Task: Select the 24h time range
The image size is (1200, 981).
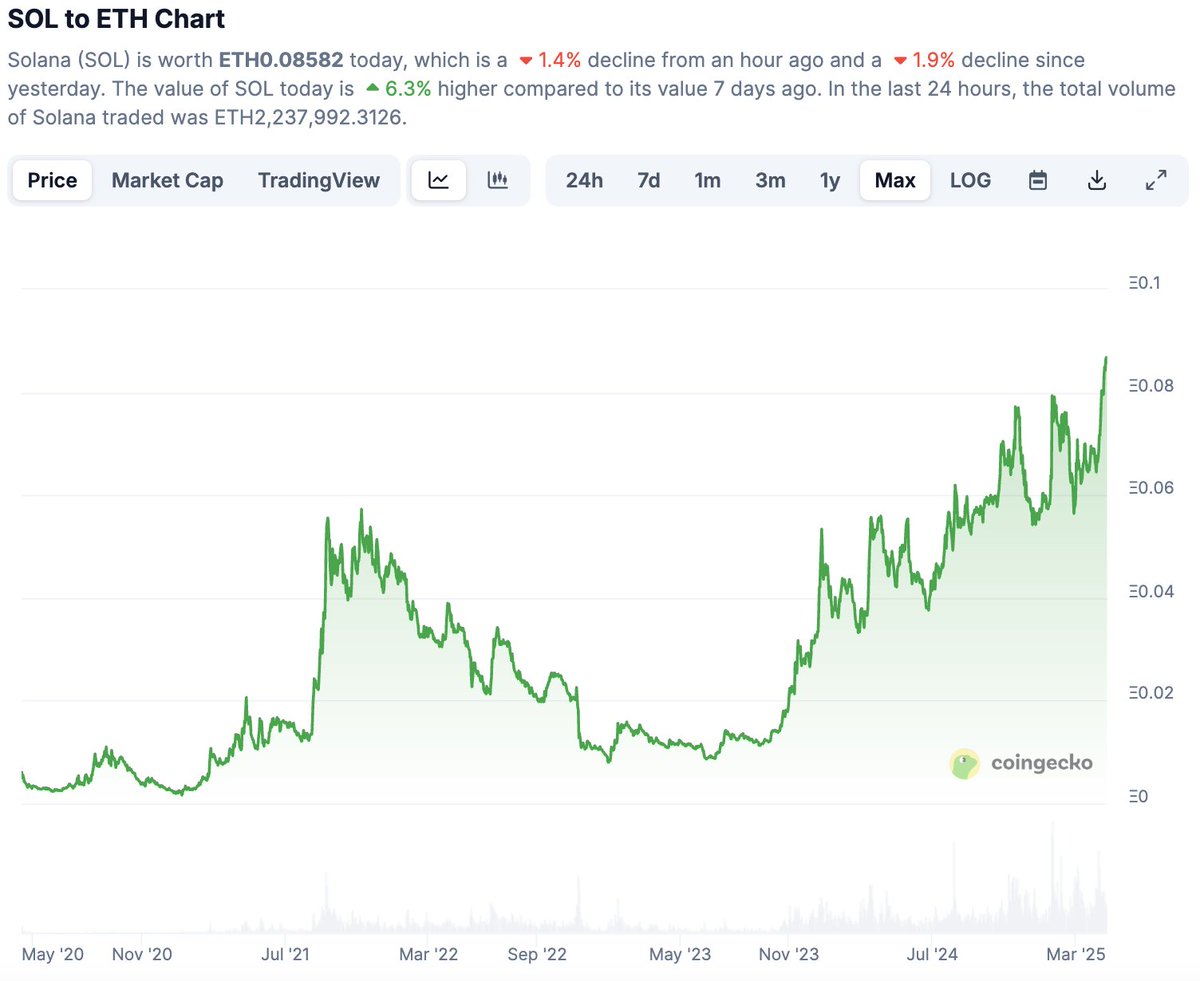Action: (x=584, y=180)
